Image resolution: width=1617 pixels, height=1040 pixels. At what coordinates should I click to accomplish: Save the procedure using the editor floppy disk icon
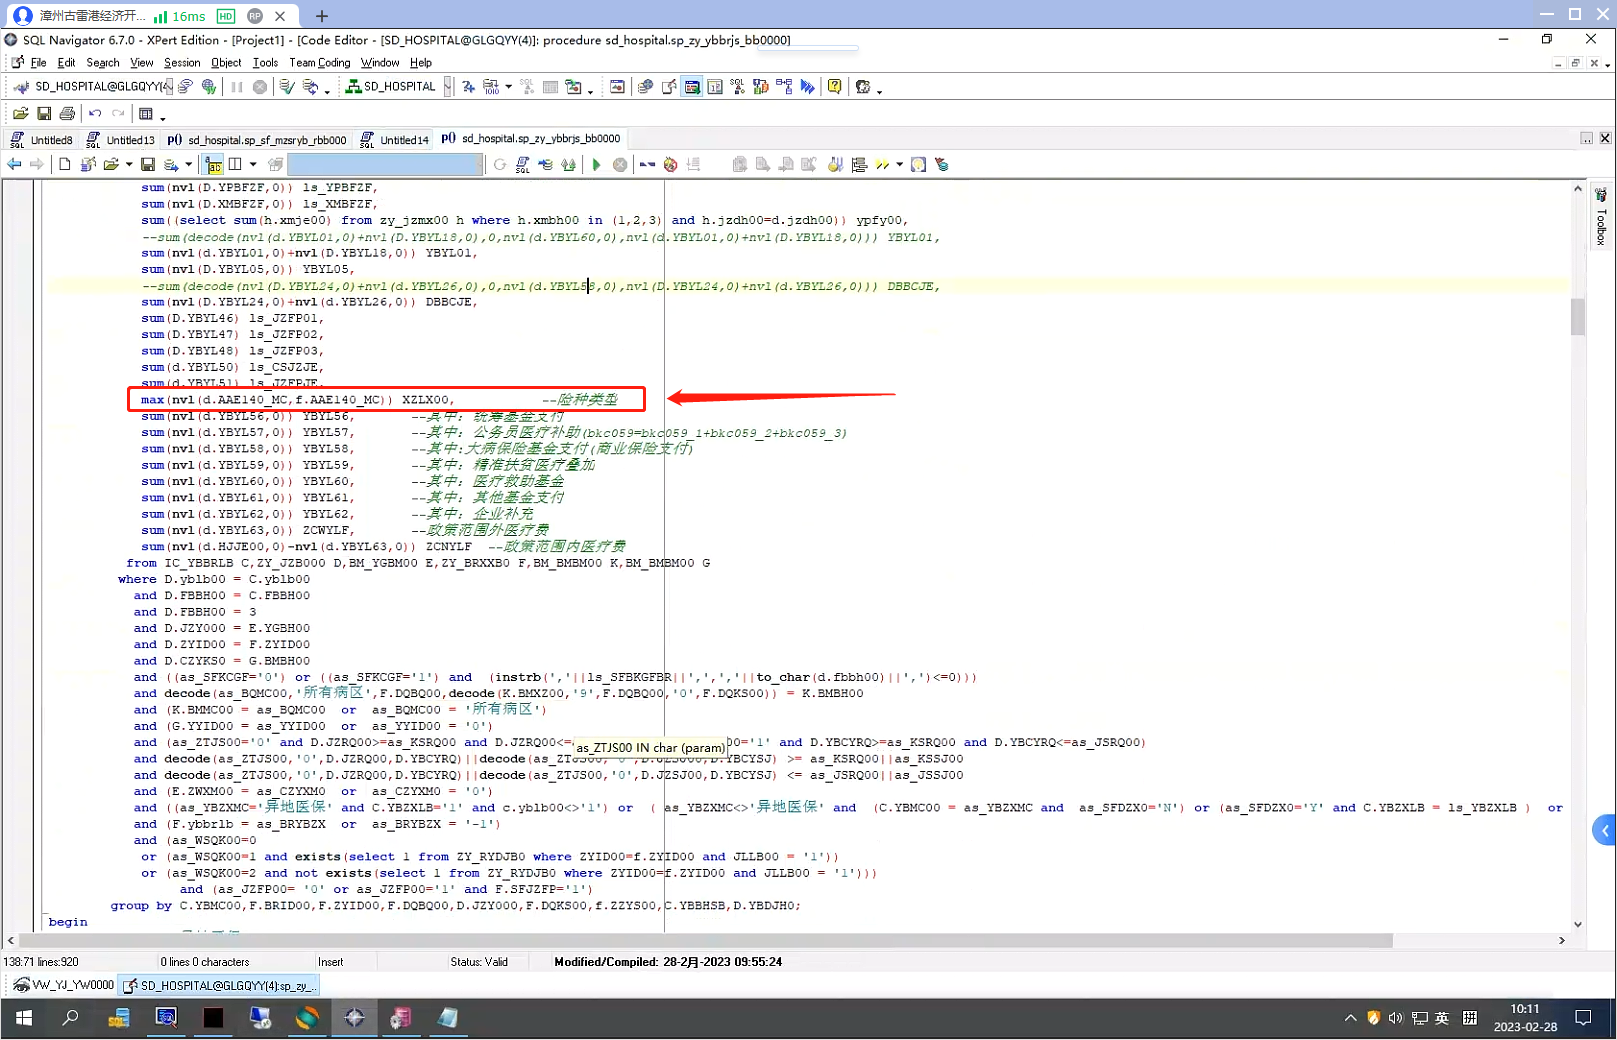pyautogui.click(x=148, y=165)
